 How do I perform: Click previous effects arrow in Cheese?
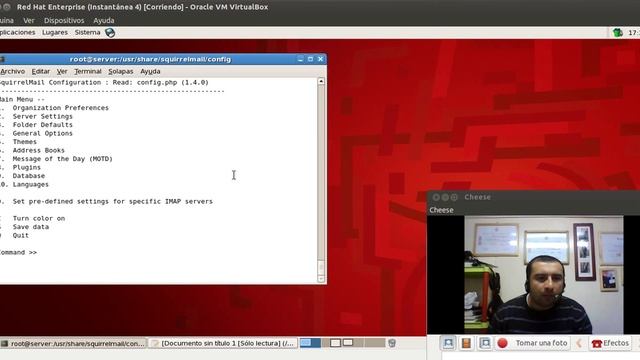[579, 343]
